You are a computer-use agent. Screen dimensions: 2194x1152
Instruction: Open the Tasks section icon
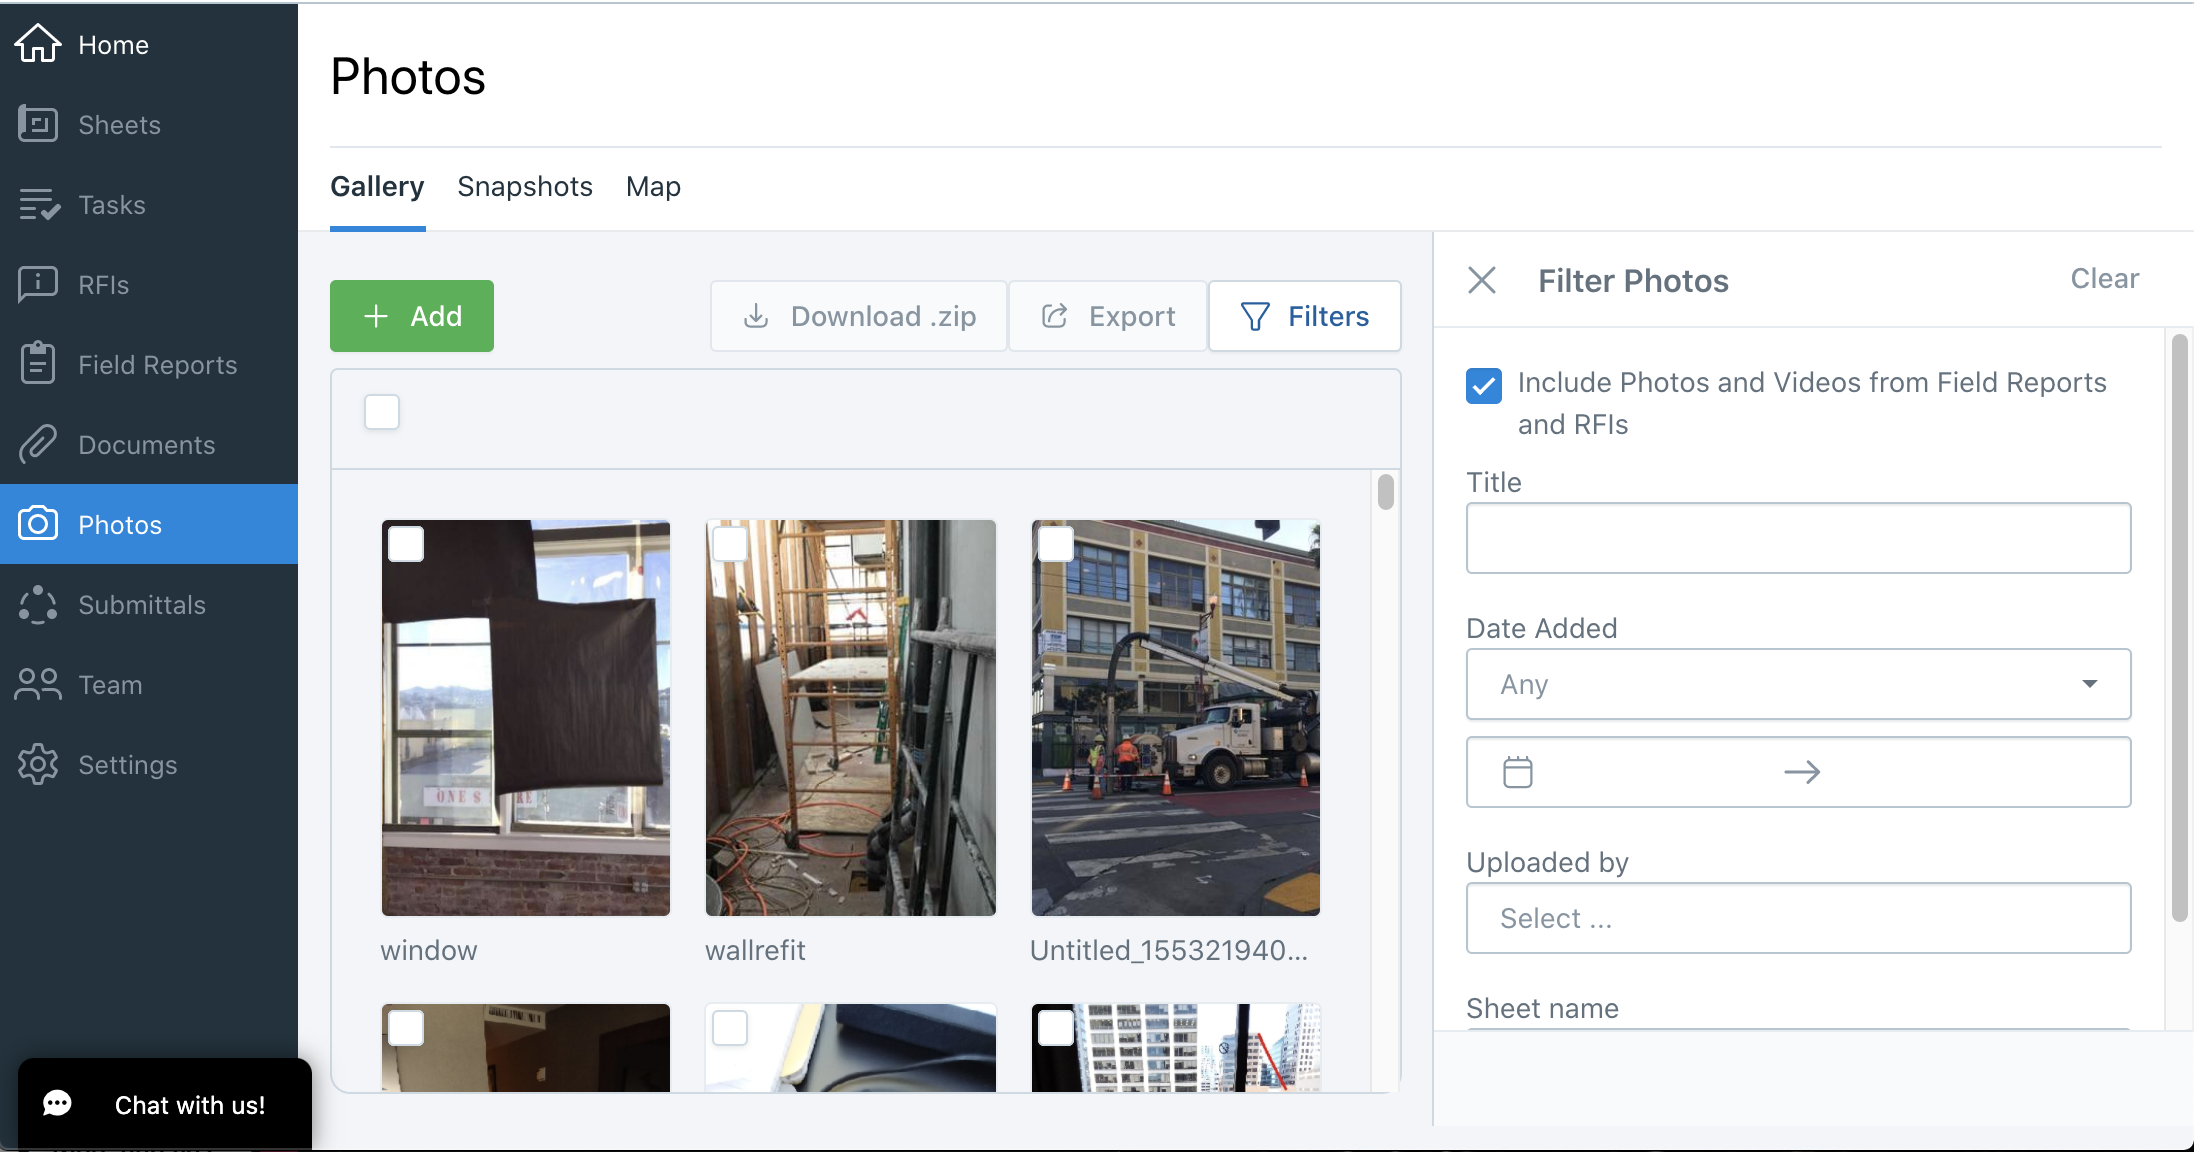pos(38,204)
